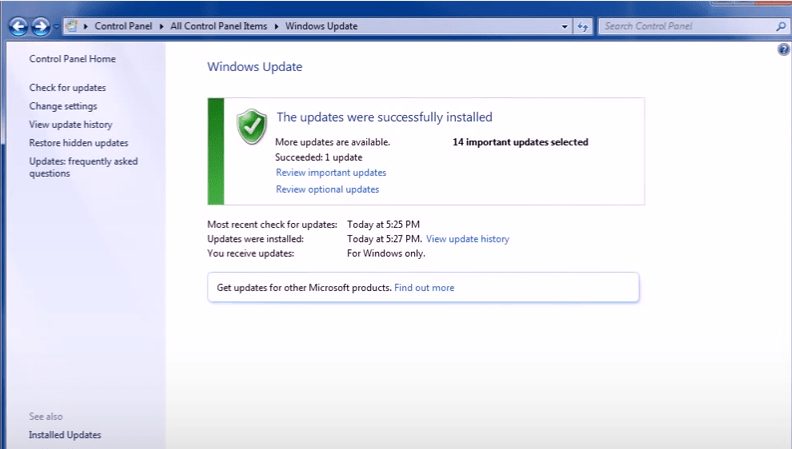Click Check for updates
This screenshot has height=449, width=792.
pos(68,87)
